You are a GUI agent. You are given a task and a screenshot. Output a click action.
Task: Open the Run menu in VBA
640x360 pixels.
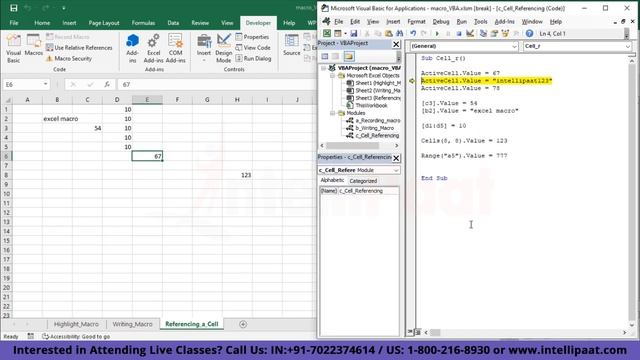pos(462,22)
